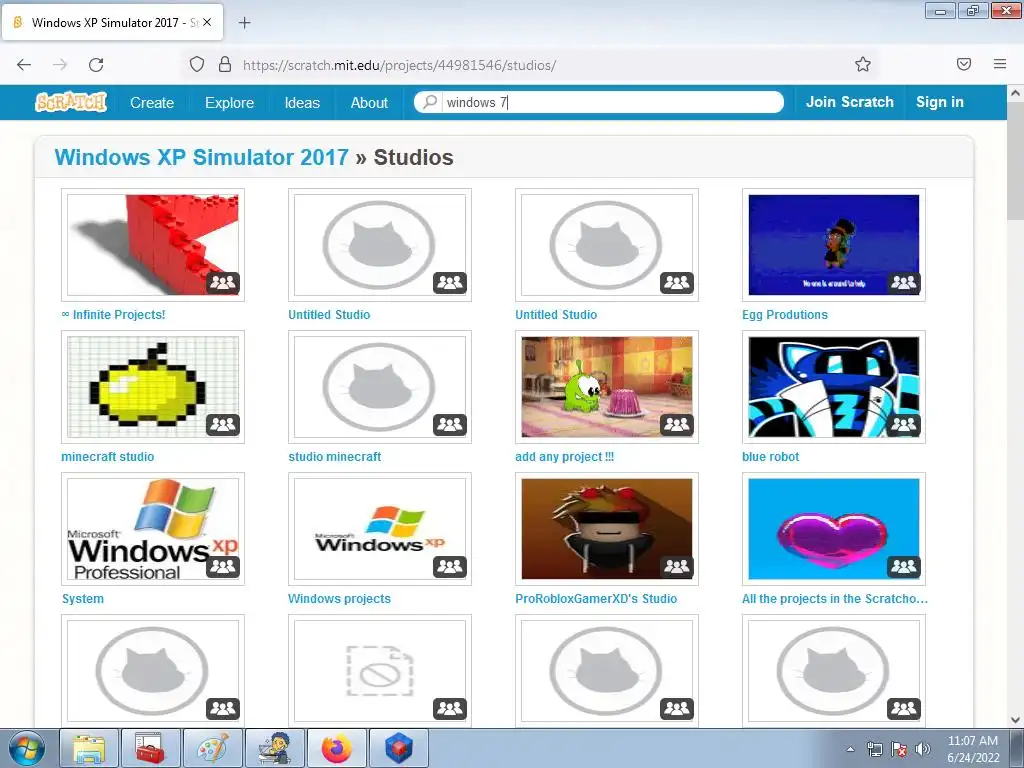Open the System studio link
Viewport: 1024px width, 768px height.
[x=83, y=599]
